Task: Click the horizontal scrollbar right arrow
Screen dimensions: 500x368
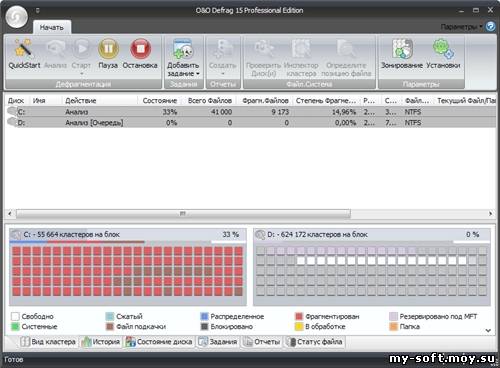Action: [491, 213]
